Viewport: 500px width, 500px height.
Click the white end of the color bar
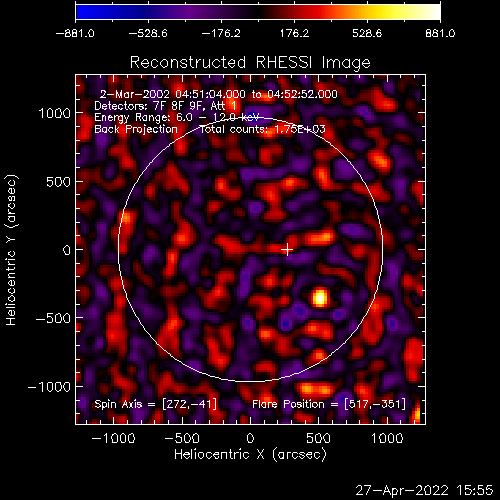[432, 12]
